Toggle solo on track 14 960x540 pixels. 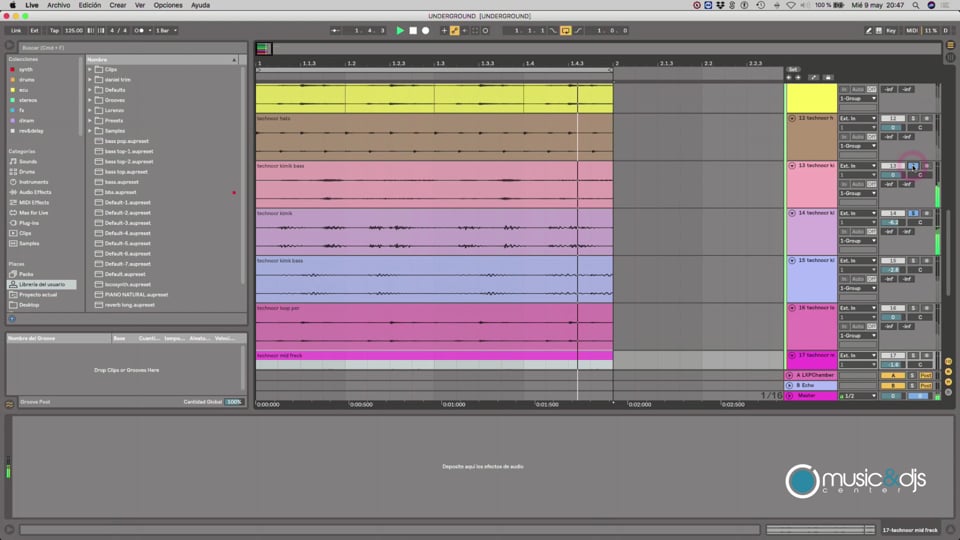[913, 213]
